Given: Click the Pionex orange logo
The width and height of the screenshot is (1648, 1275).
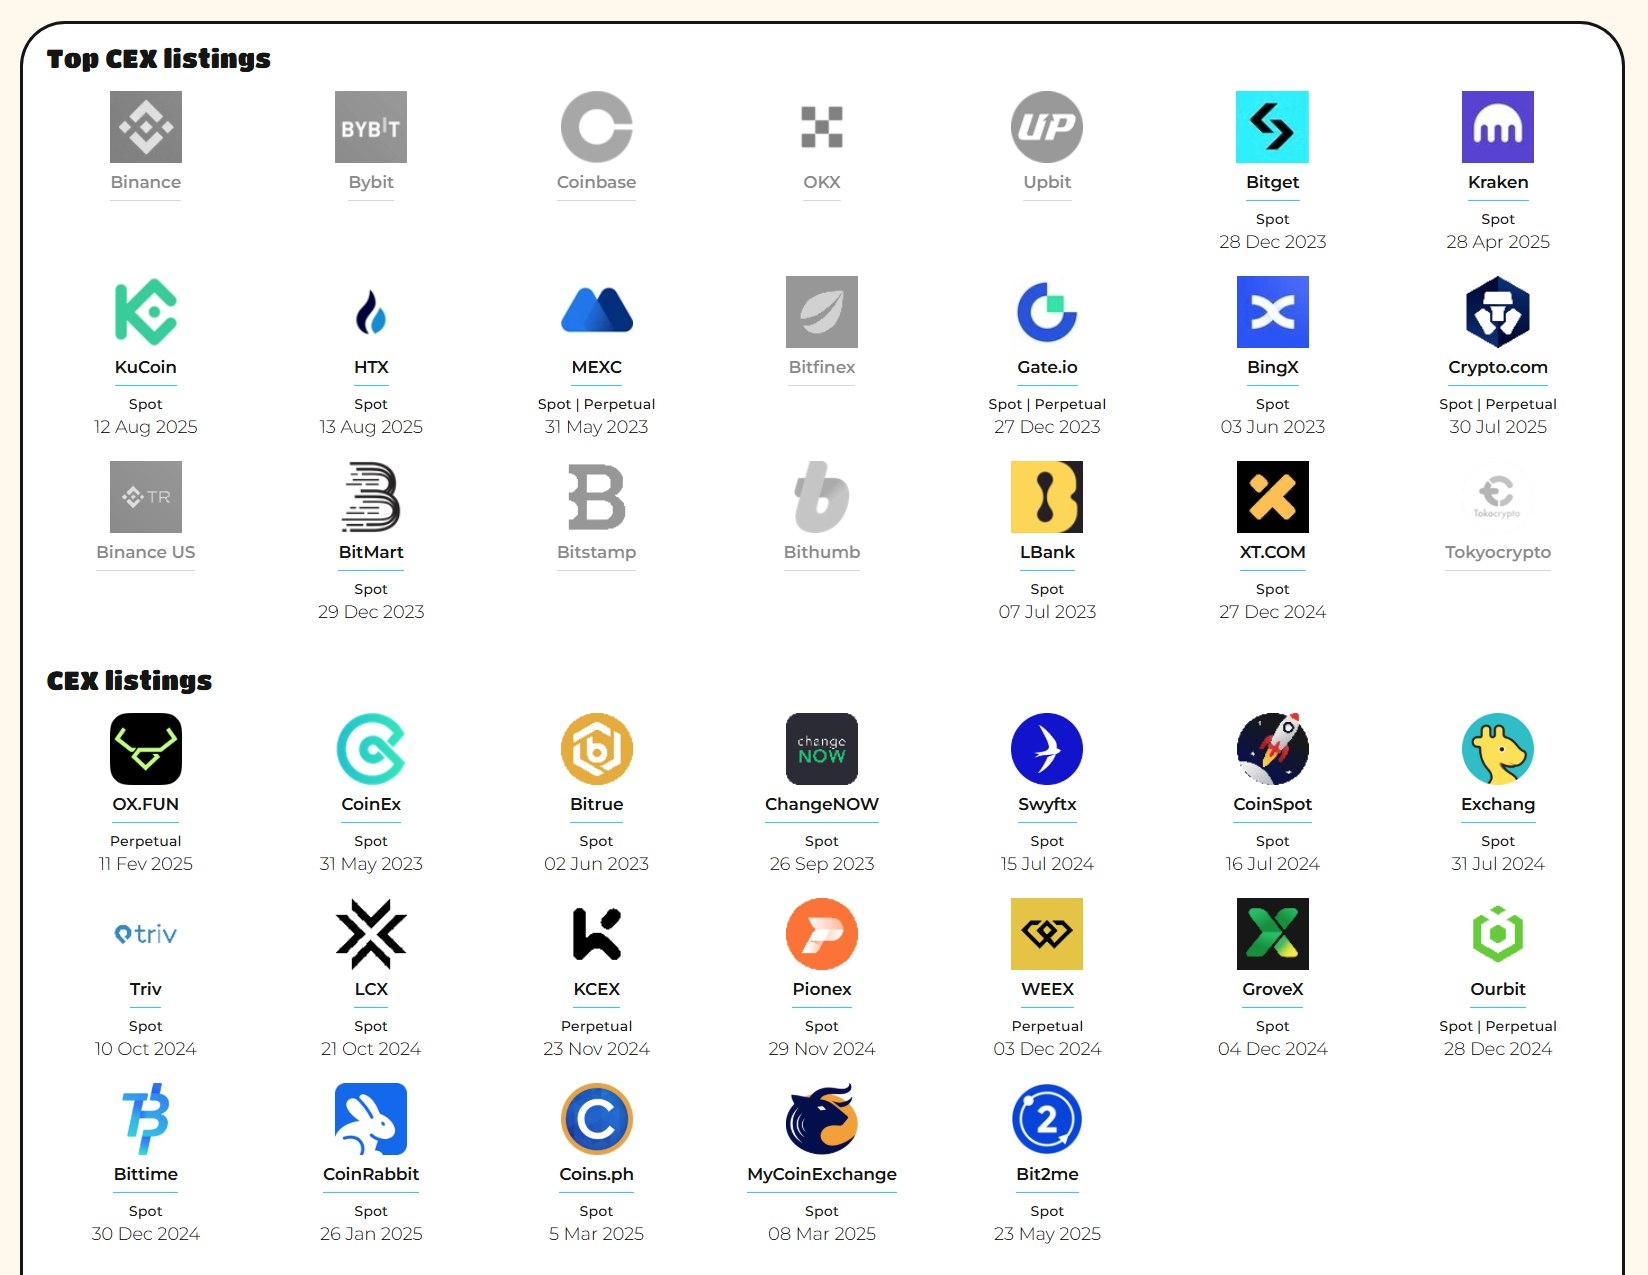Looking at the screenshot, I should click(x=821, y=934).
